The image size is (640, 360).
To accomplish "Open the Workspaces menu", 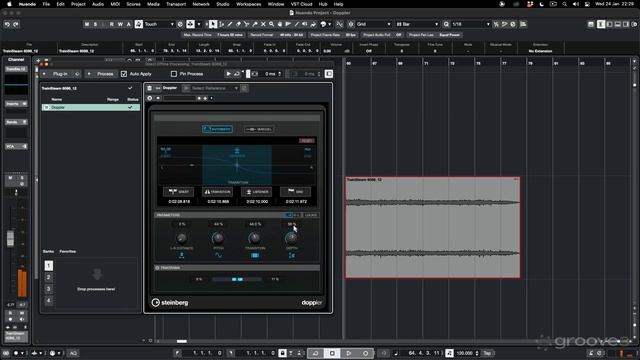I will tap(249, 4).
